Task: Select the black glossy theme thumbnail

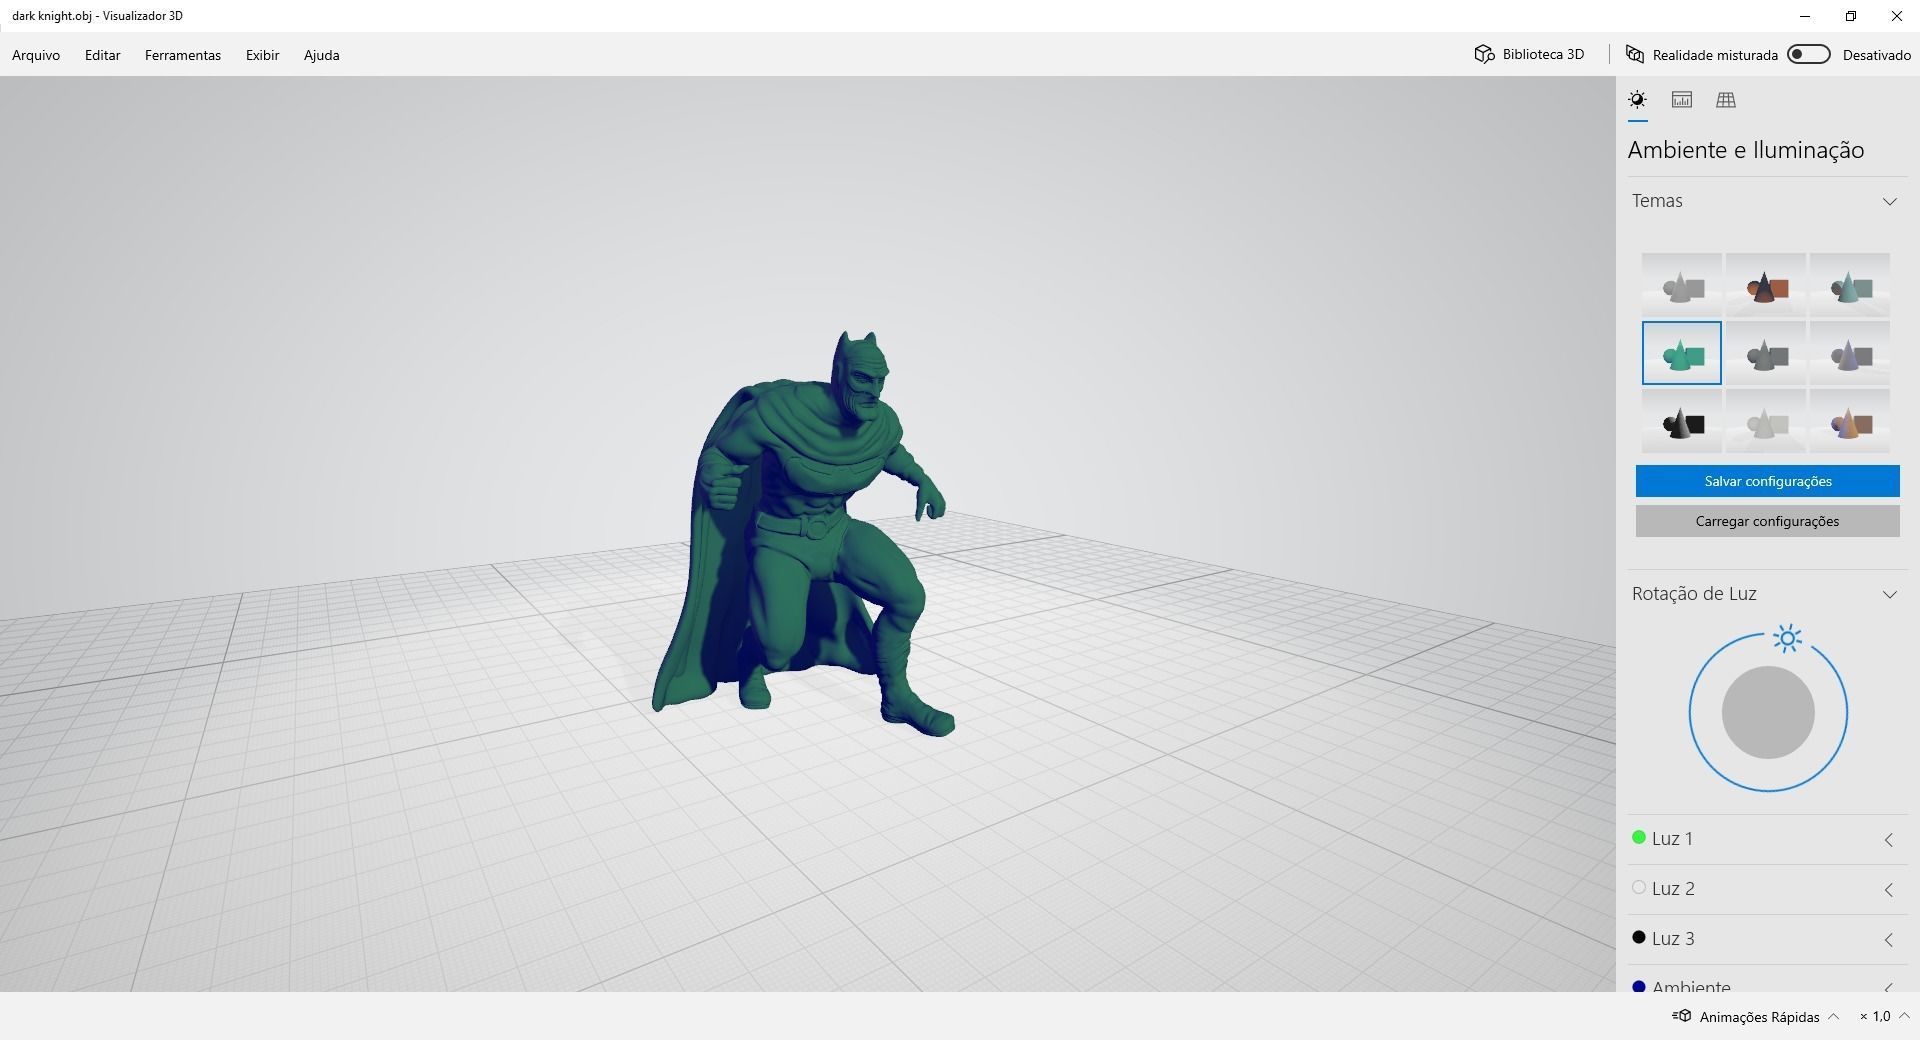Action: 1682,421
